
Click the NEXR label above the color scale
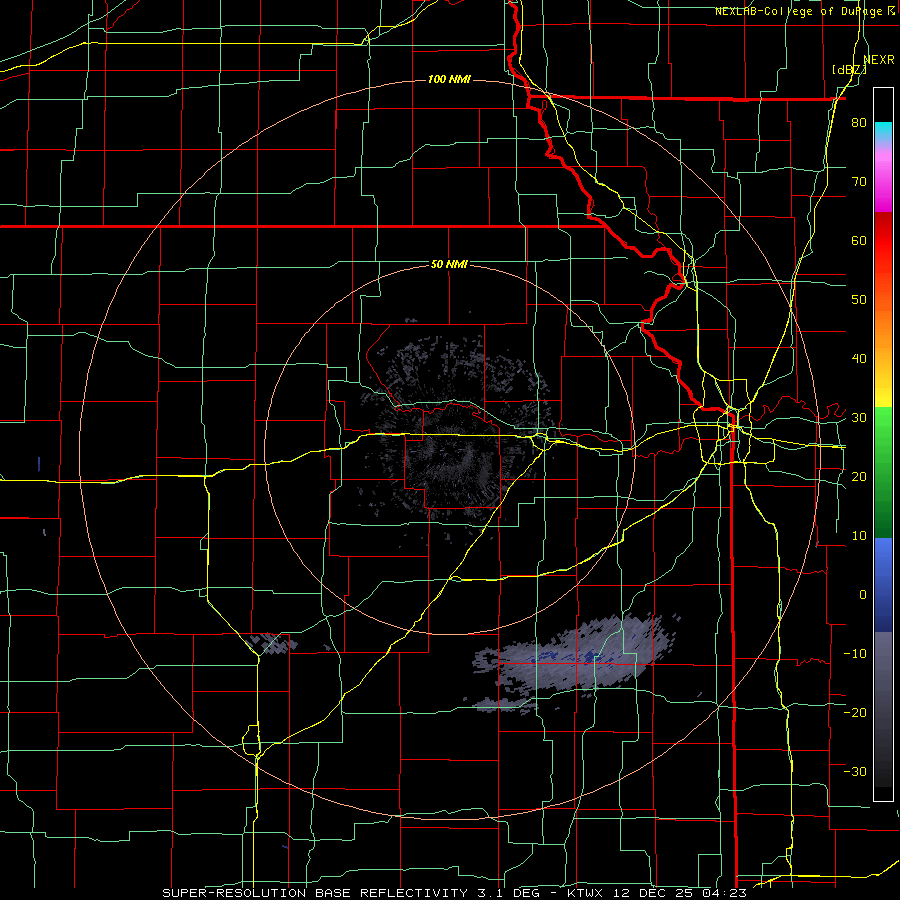(x=879, y=59)
